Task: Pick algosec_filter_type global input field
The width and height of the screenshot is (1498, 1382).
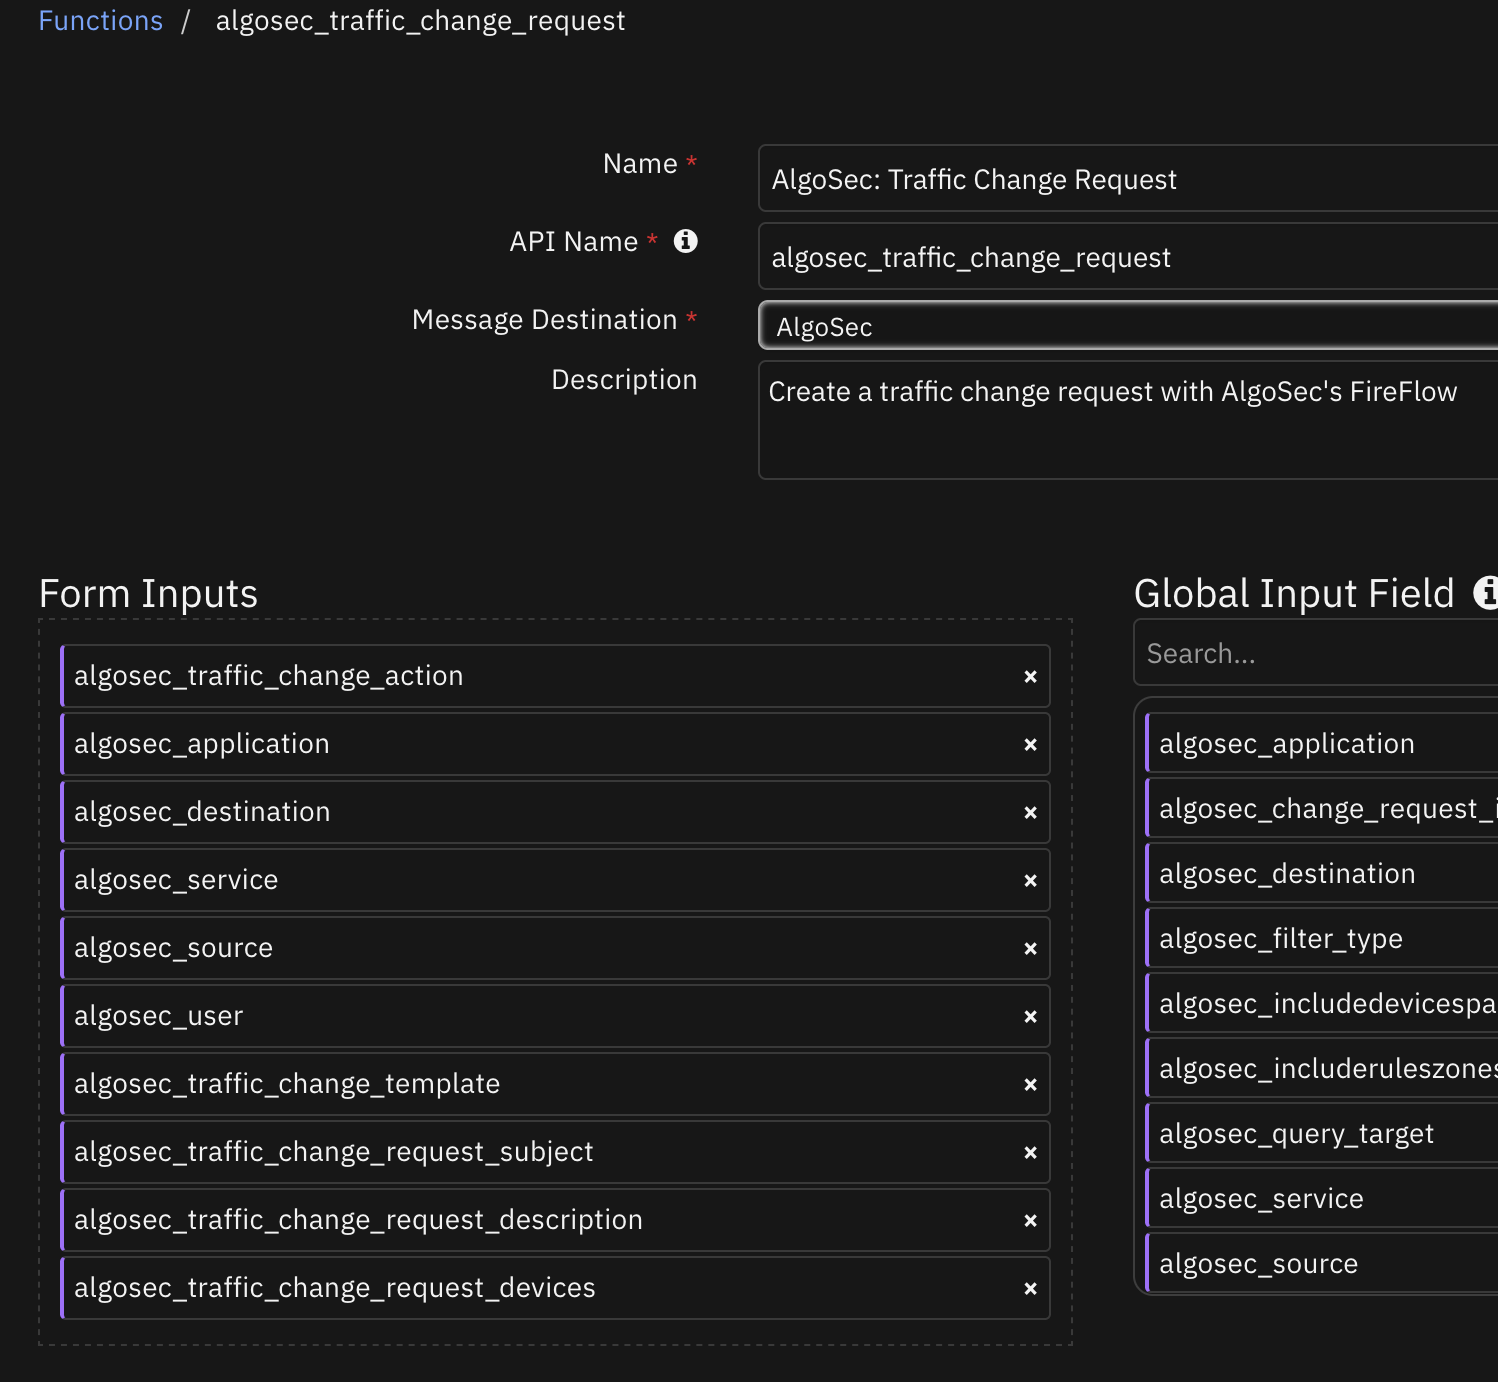Action: 1322,938
